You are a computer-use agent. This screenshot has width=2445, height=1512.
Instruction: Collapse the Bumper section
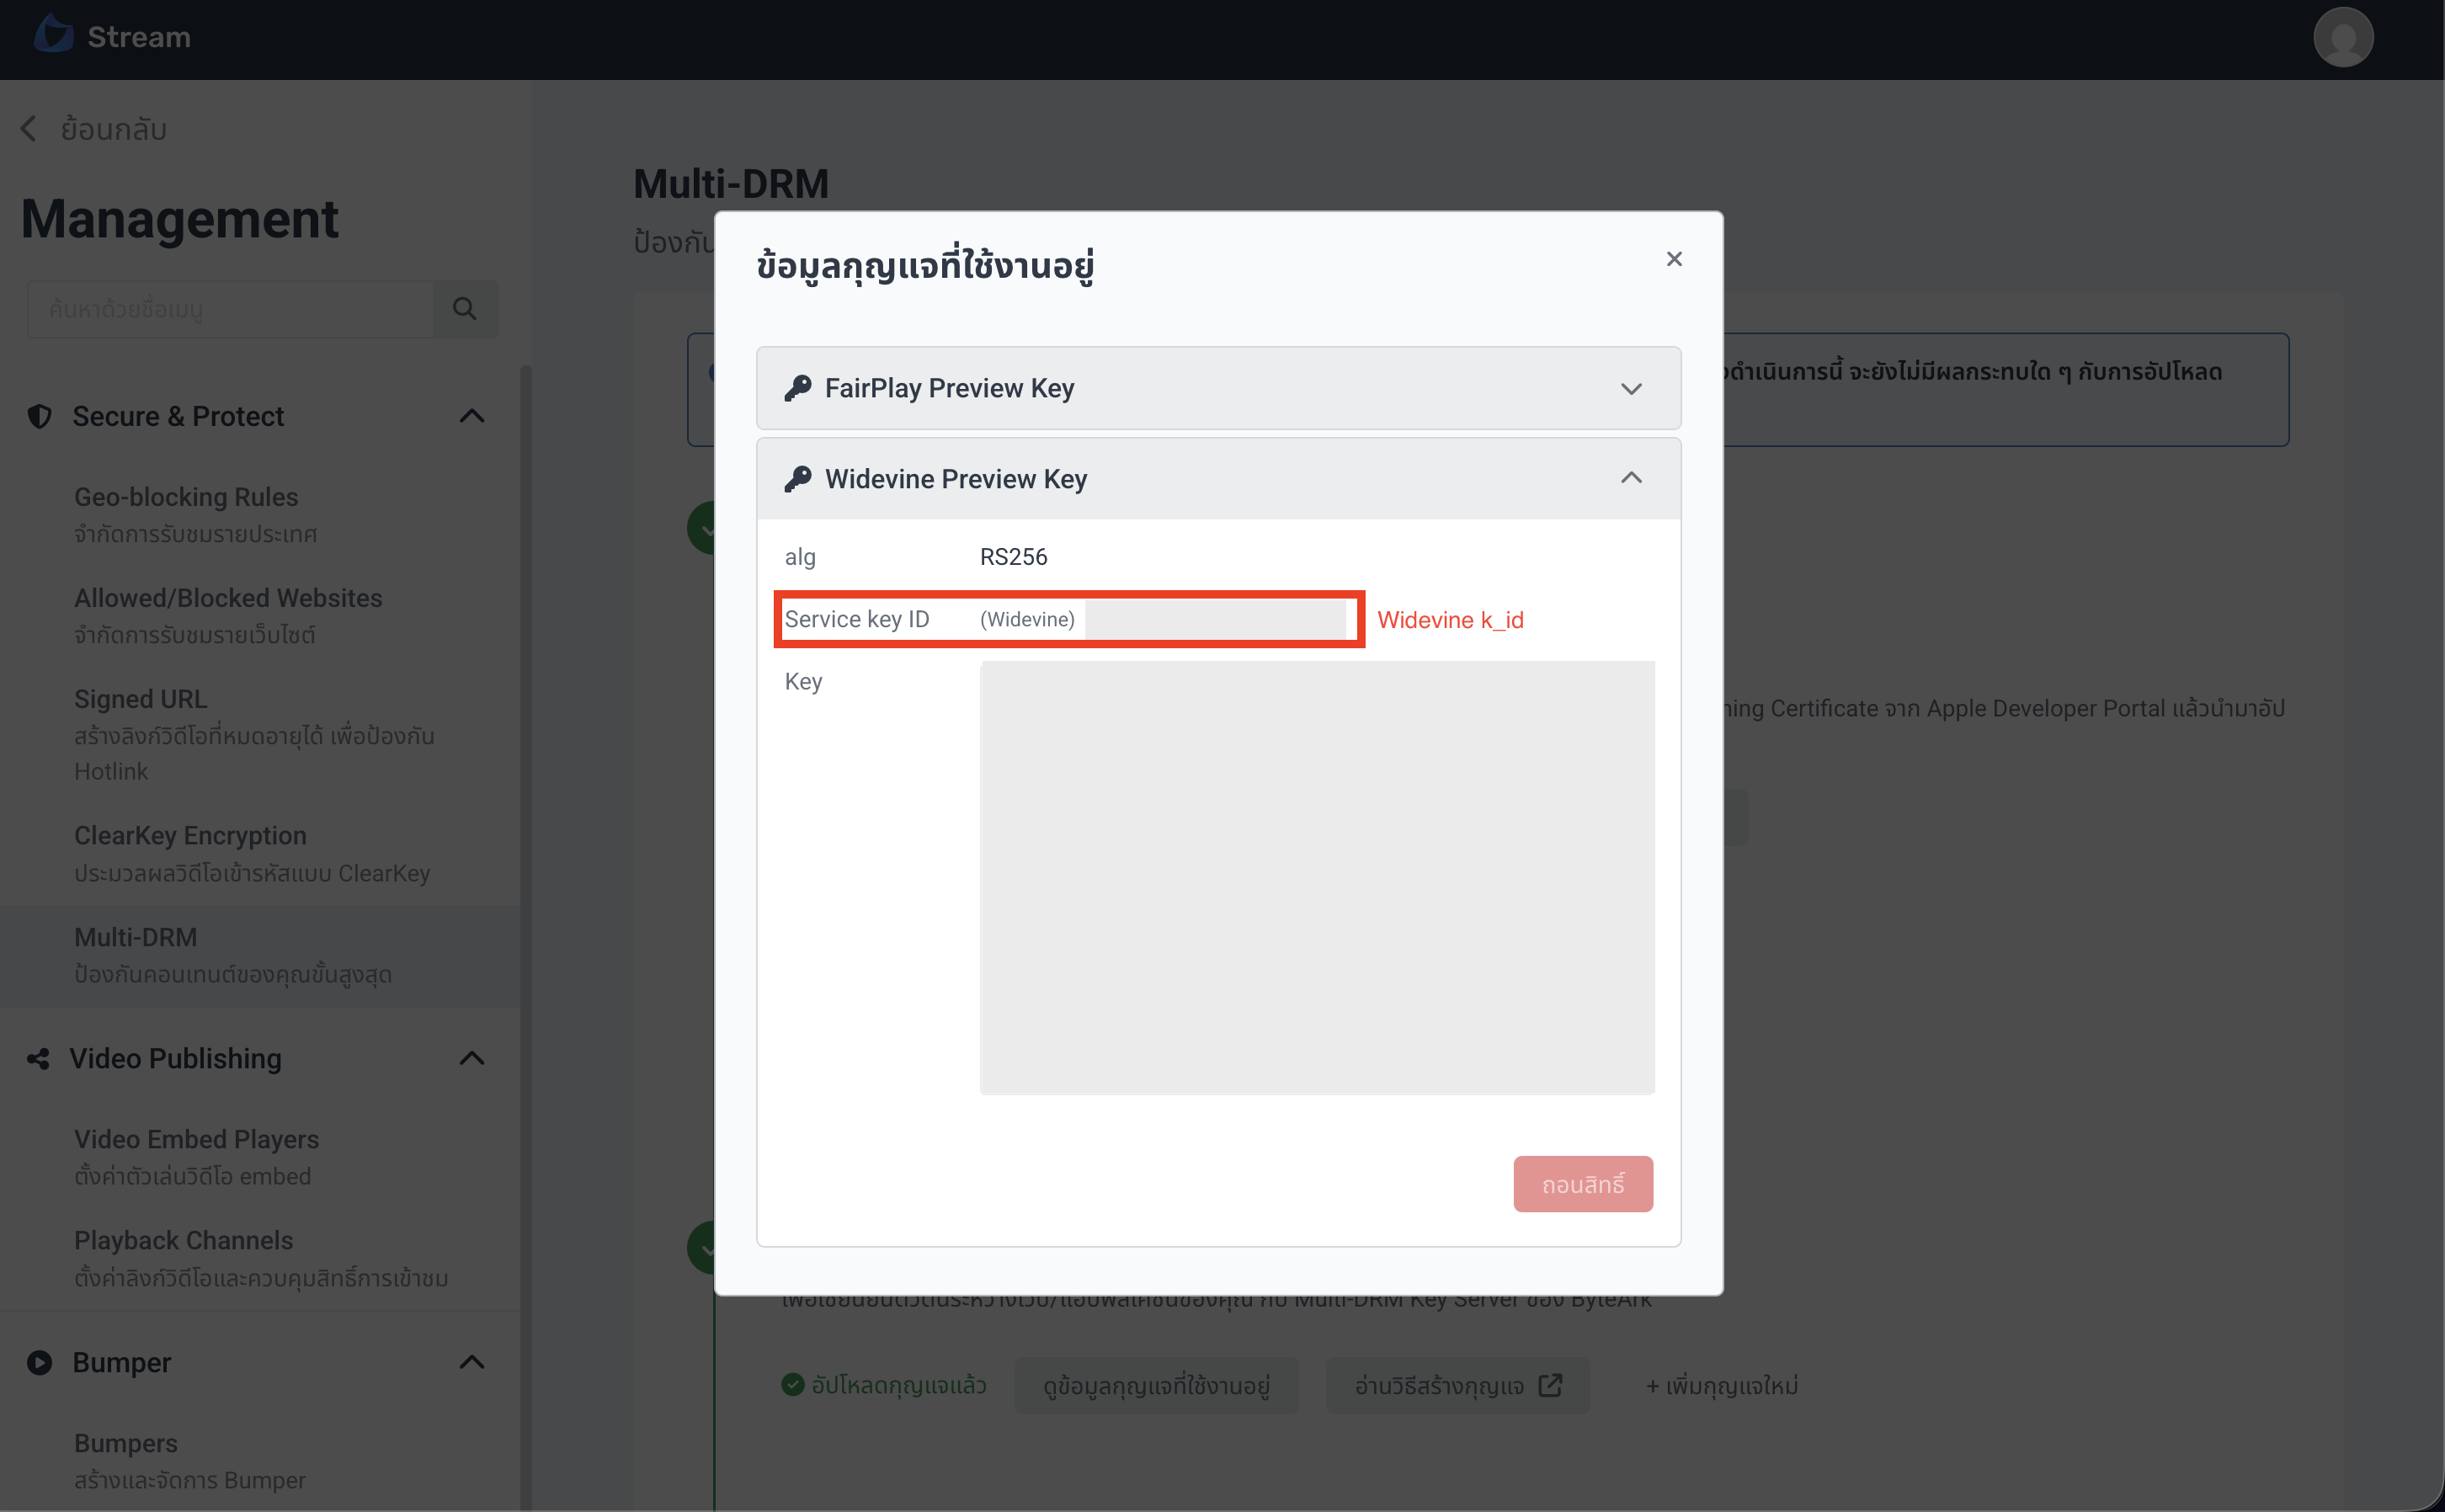coord(472,1362)
